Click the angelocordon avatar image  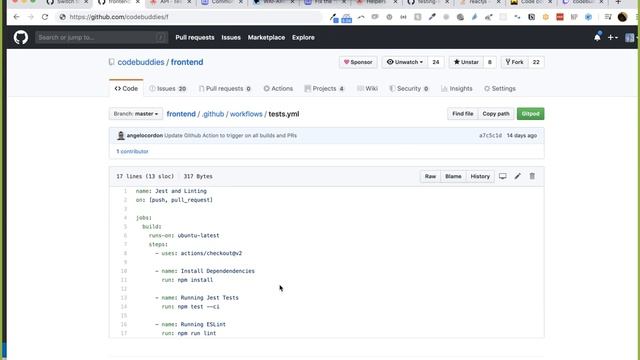(x=120, y=136)
